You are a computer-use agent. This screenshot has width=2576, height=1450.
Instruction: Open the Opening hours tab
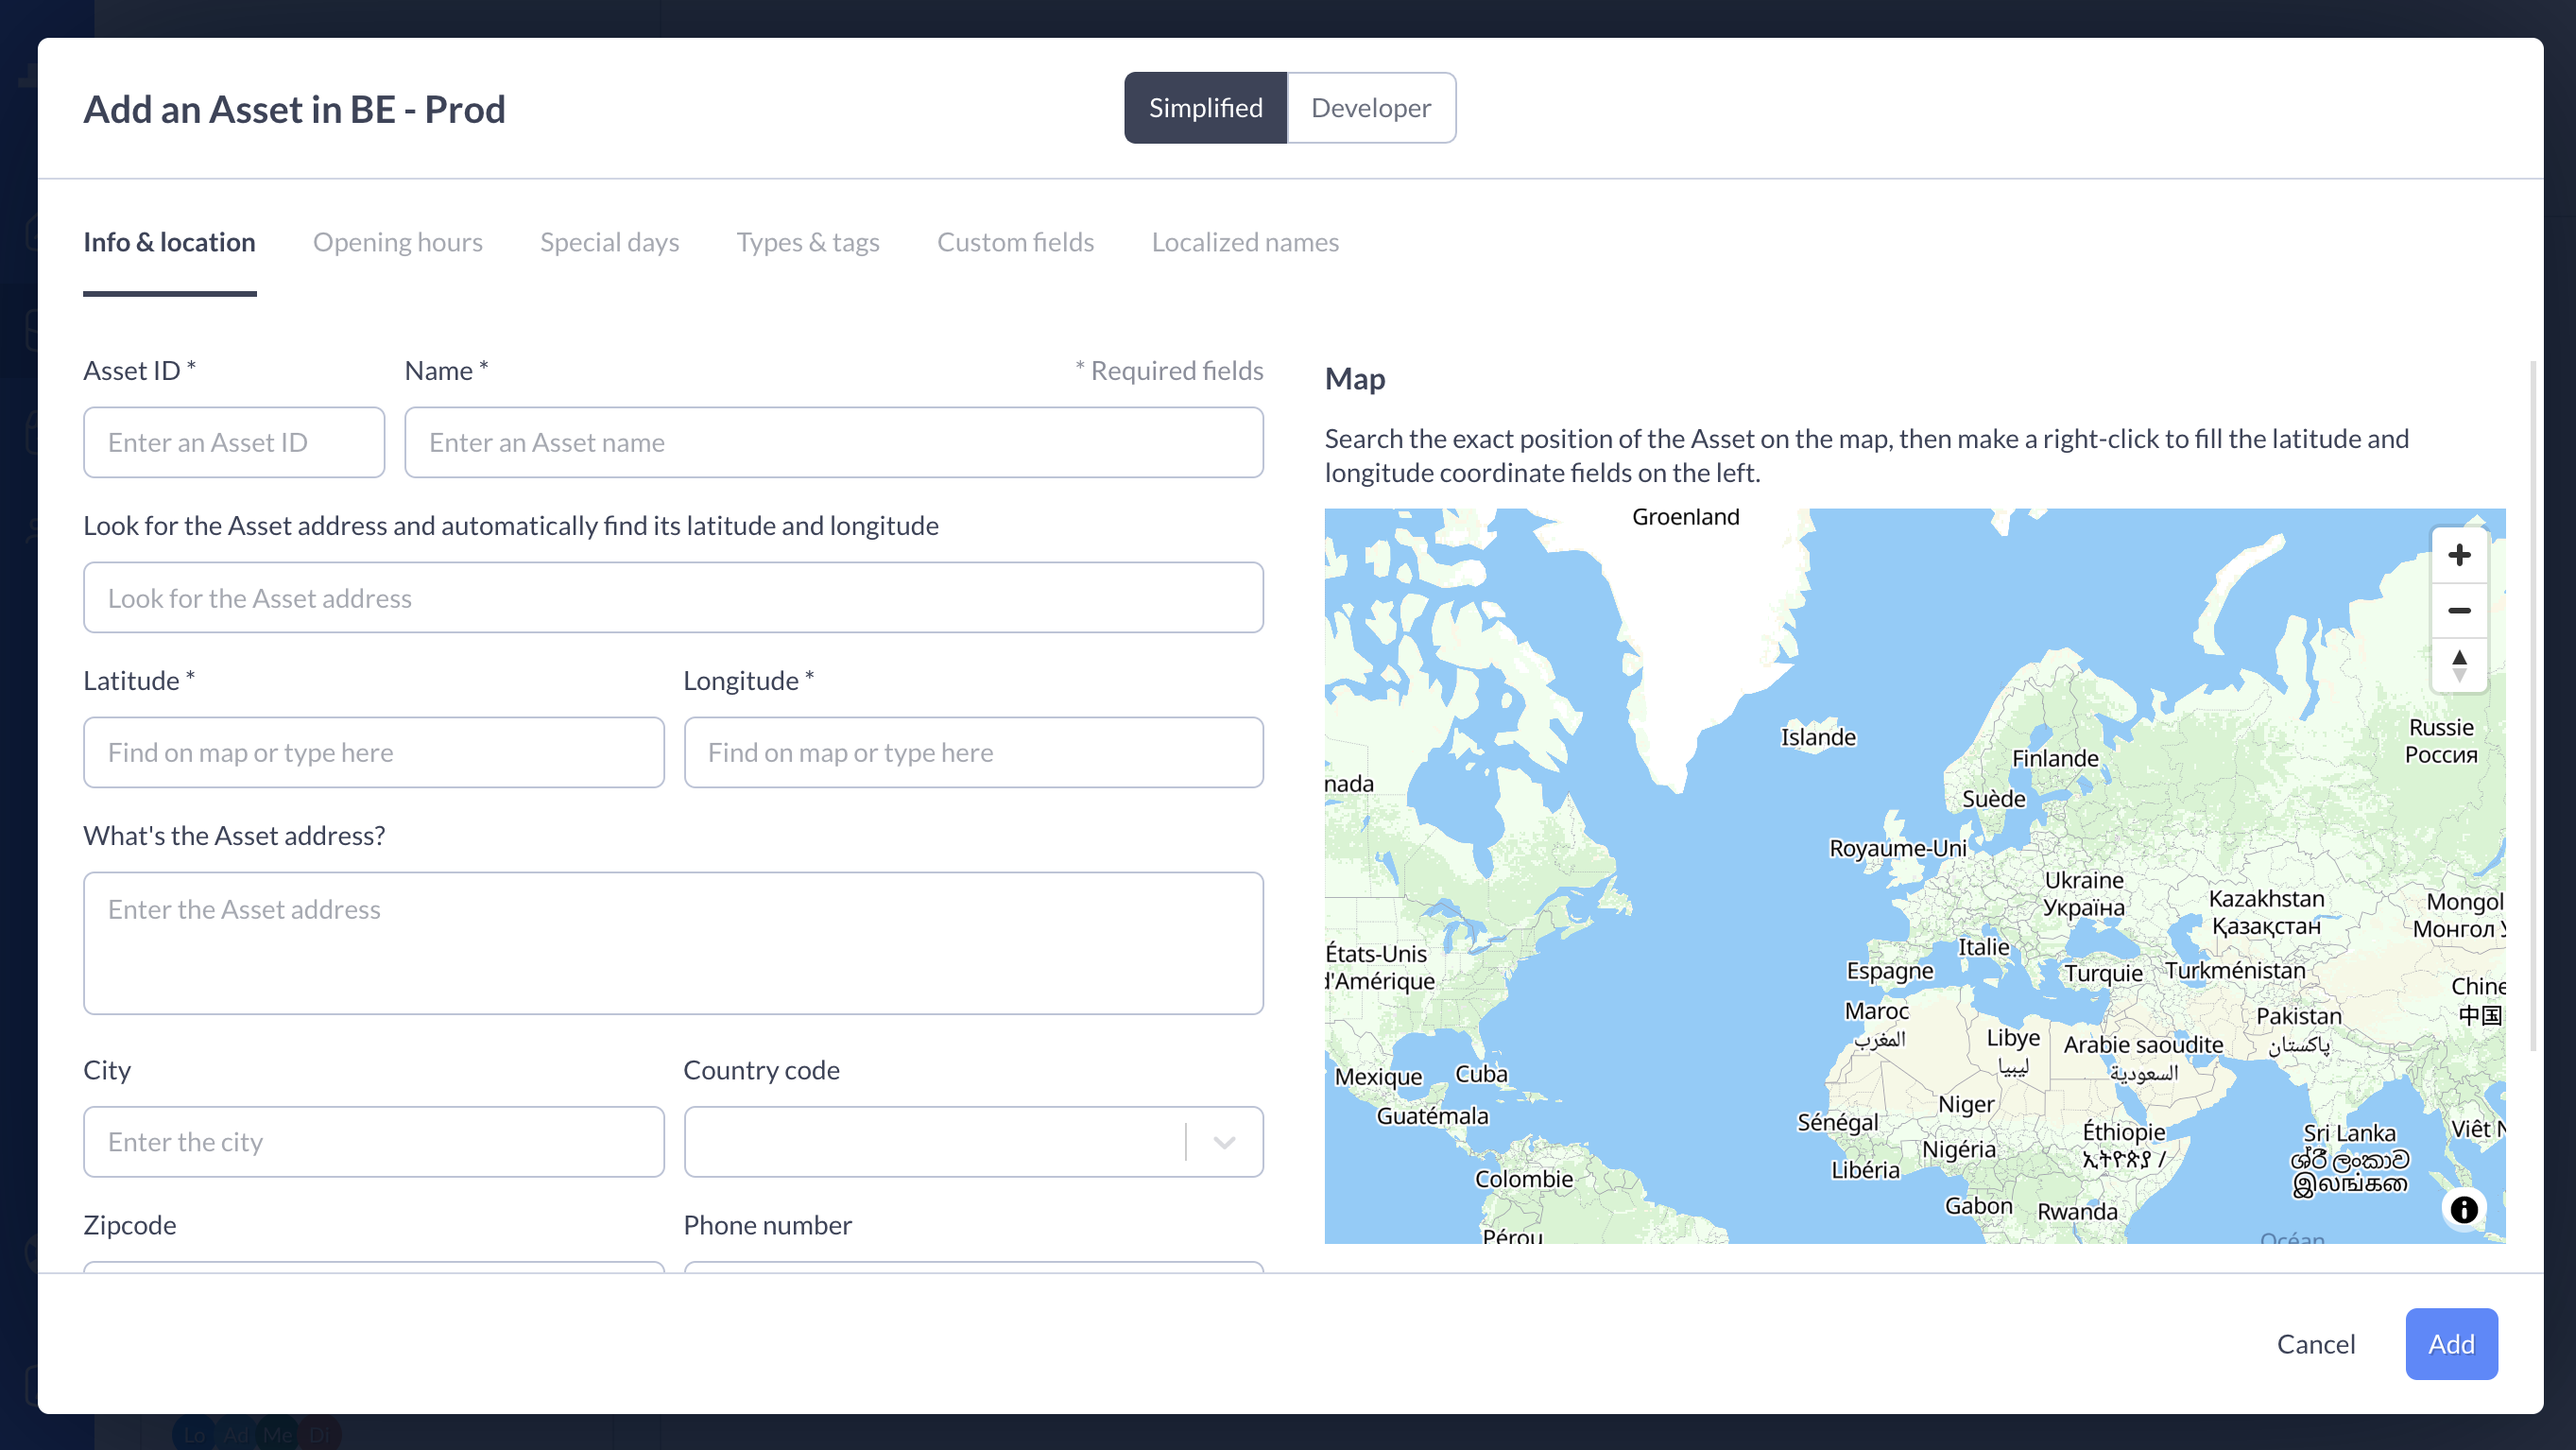click(397, 242)
